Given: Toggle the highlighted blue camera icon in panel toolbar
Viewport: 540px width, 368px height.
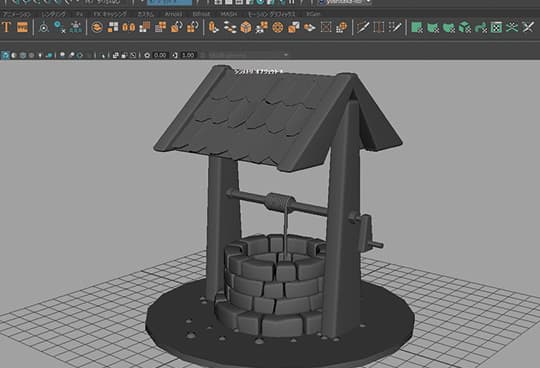Looking at the screenshot, I should 5,55.
